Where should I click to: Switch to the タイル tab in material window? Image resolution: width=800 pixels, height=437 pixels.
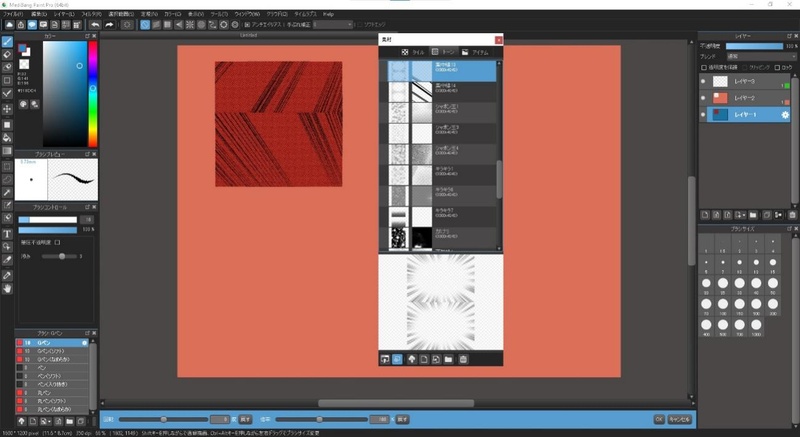[x=412, y=52]
